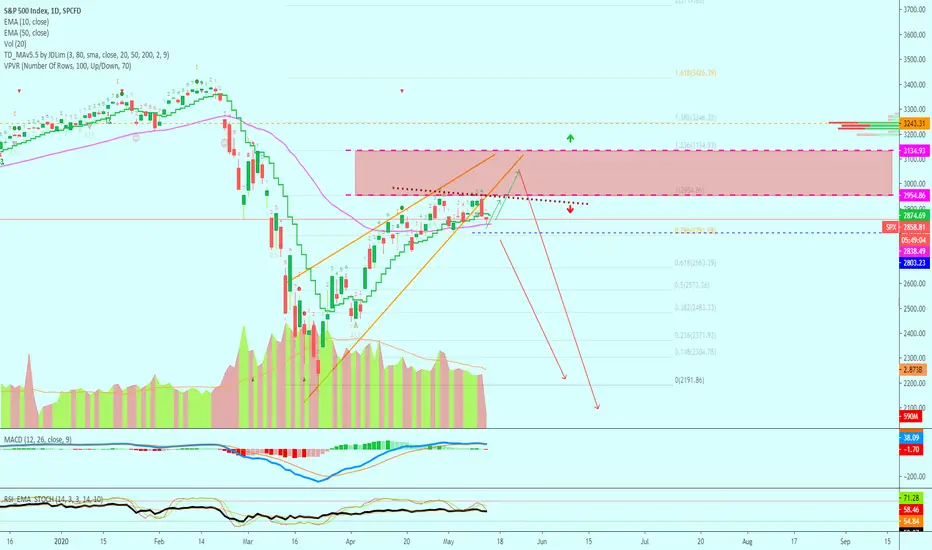Click the 2020 date axis label
This screenshot has height=550, width=932.
point(61,542)
